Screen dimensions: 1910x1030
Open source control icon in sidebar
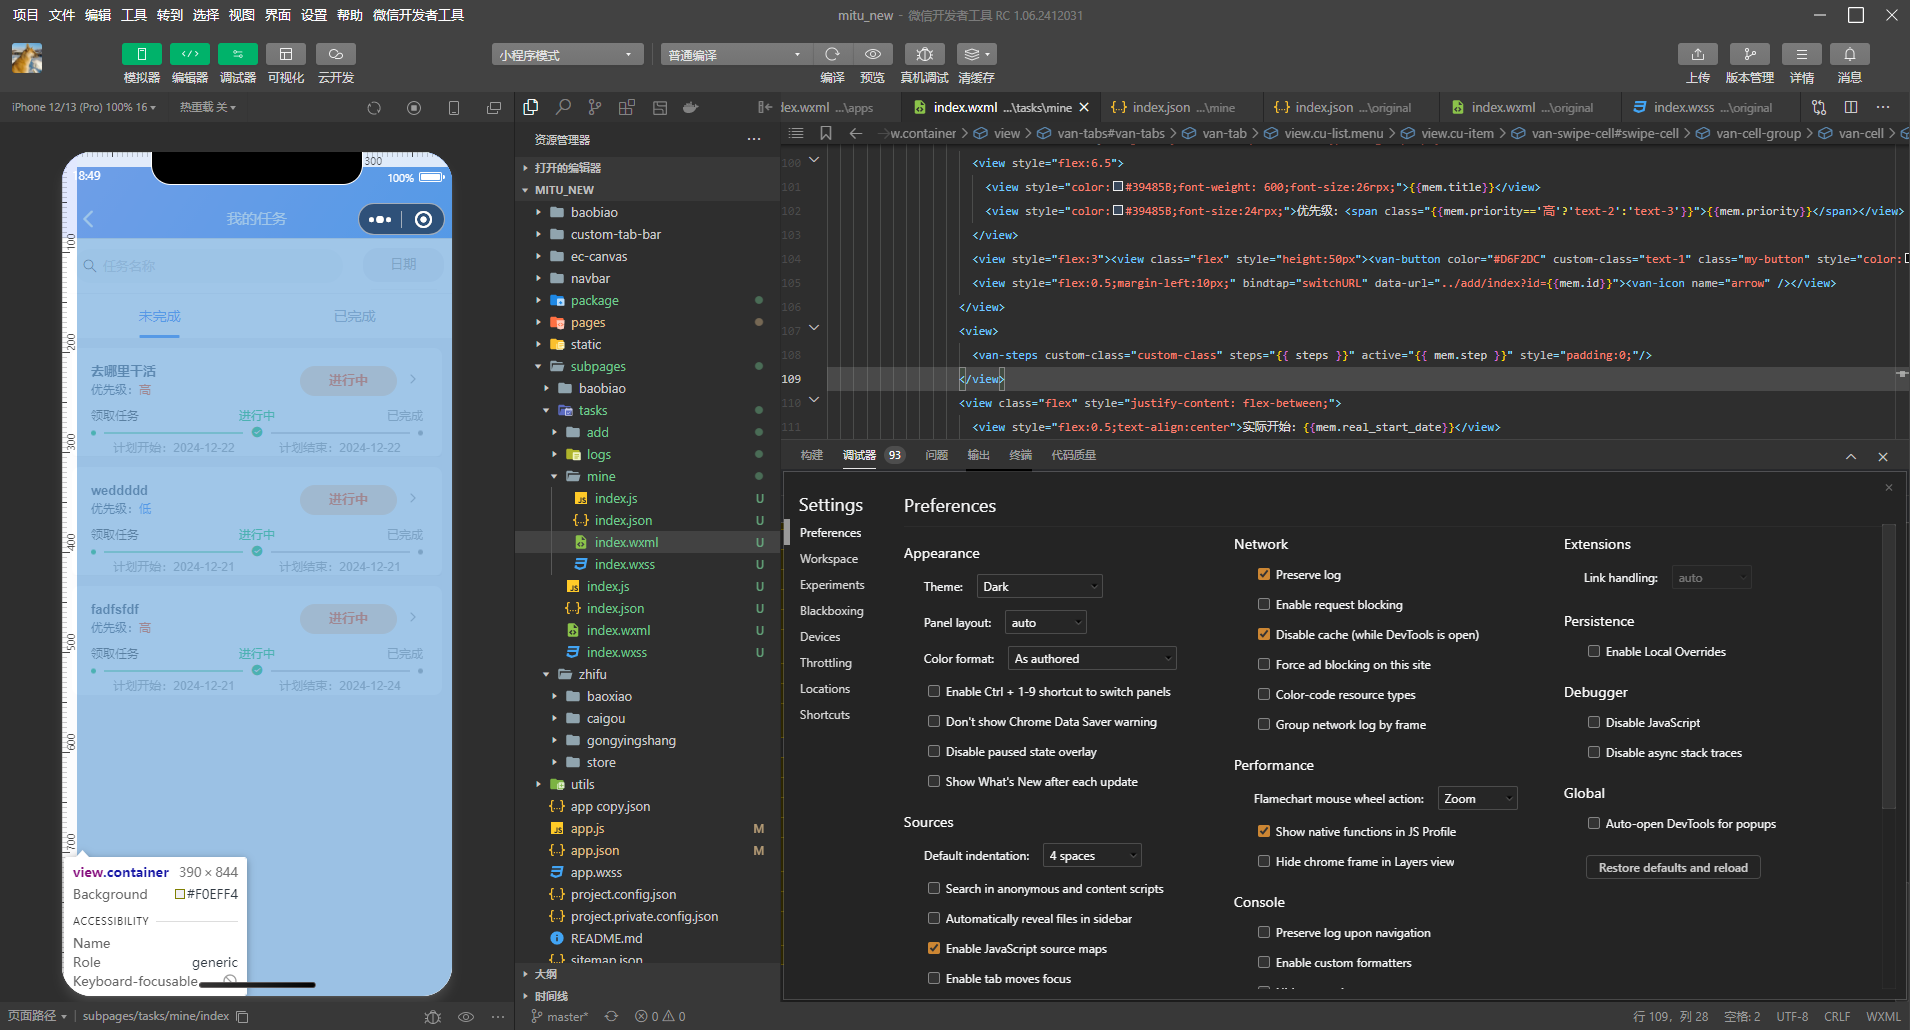595,107
